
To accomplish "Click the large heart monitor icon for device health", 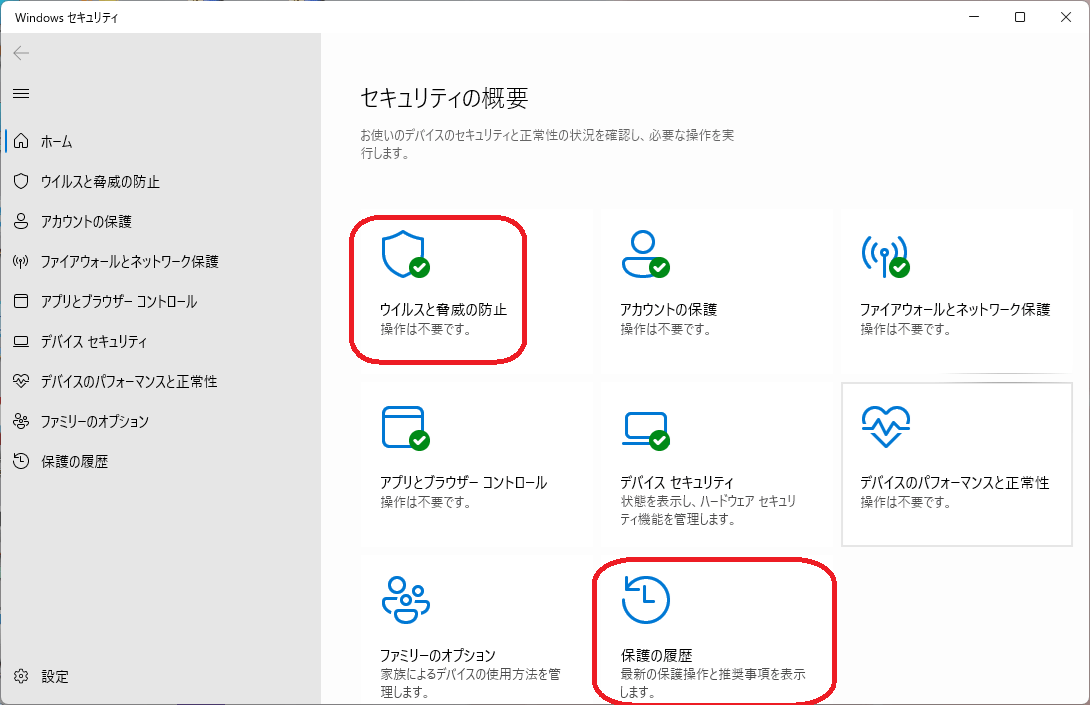I will [x=886, y=427].
